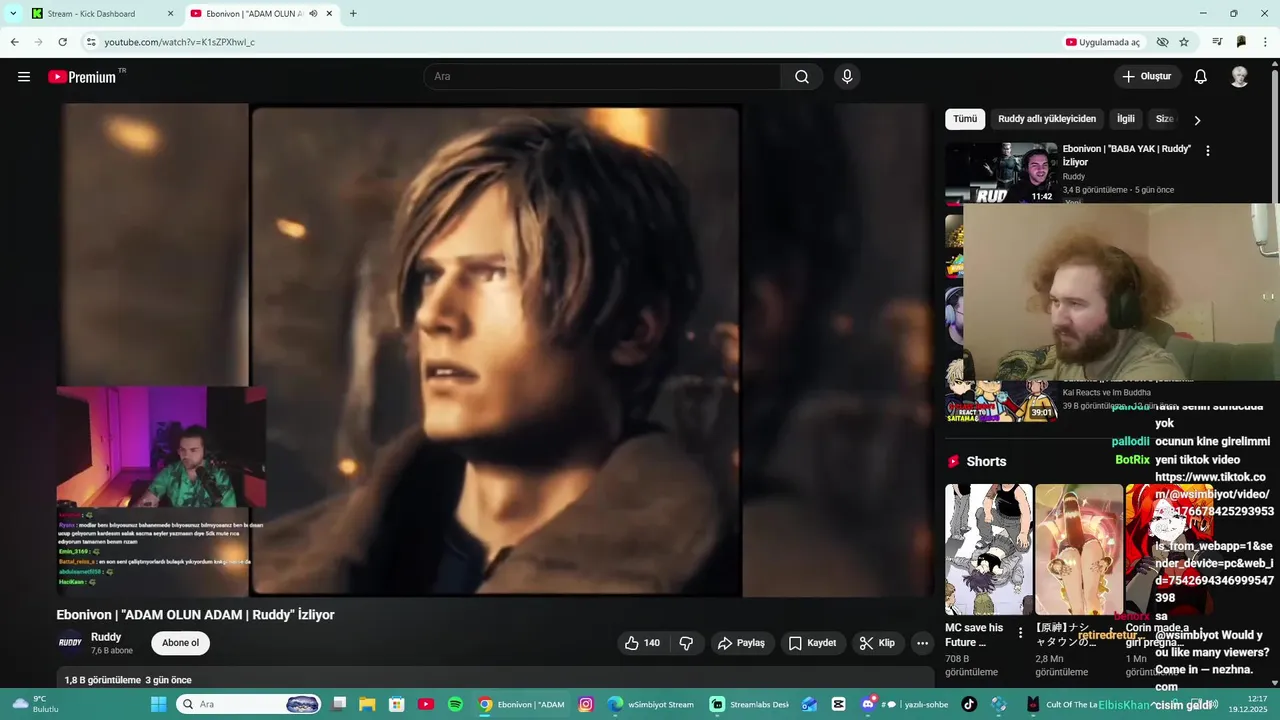
Task: Open the media control icon in Chrome toolbar
Action: (1217, 42)
